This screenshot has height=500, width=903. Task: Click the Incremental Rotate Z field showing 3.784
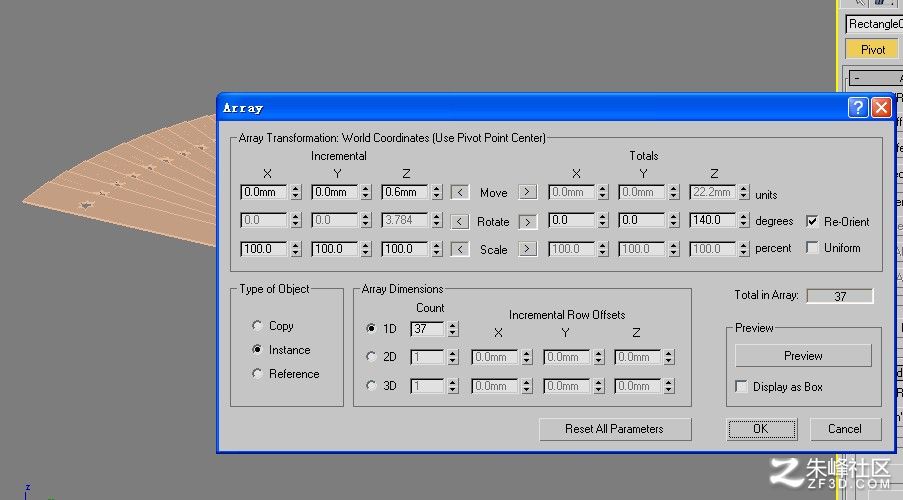(405, 220)
